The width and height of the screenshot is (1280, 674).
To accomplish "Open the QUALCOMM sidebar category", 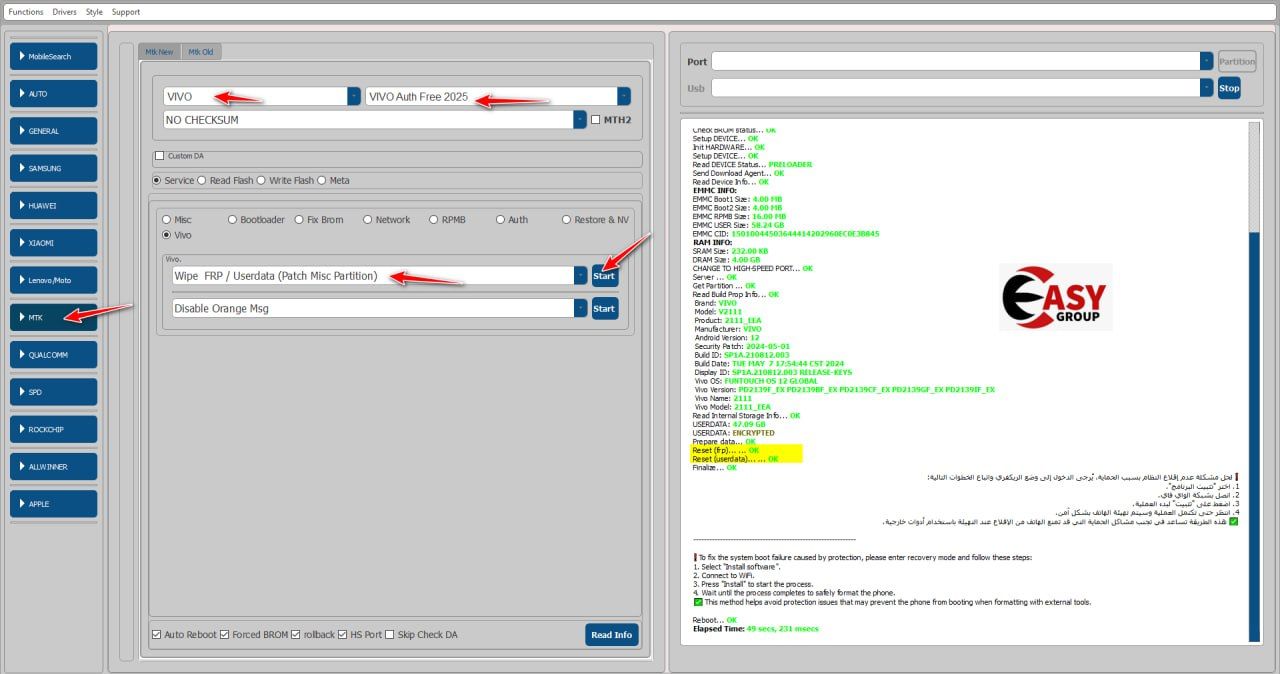I will click(x=53, y=355).
